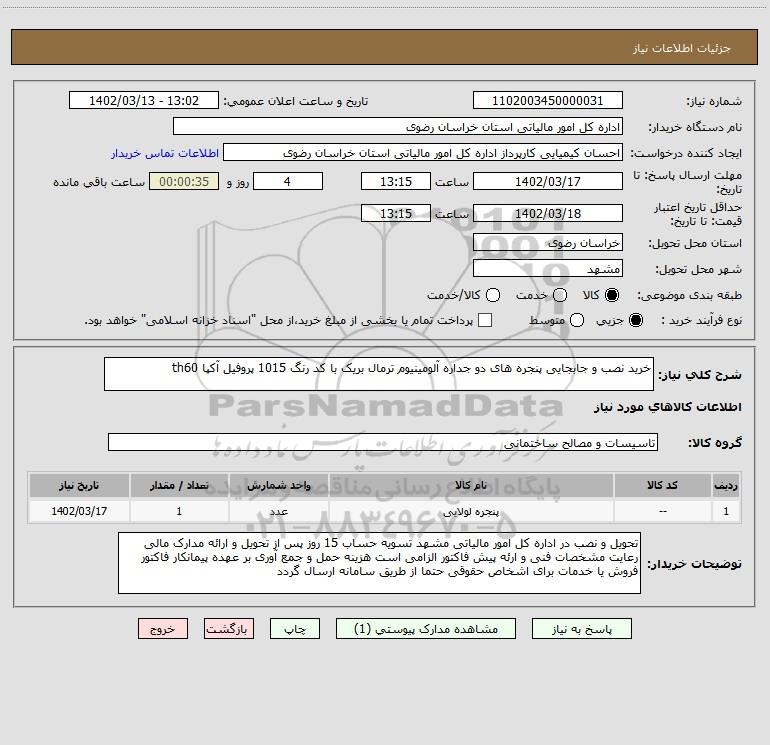Image resolution: width=770 pixels, height=745 pixels.
Task: Click the remaining days field showing 4
Action: pyautogui.click(x=288, y=181)
